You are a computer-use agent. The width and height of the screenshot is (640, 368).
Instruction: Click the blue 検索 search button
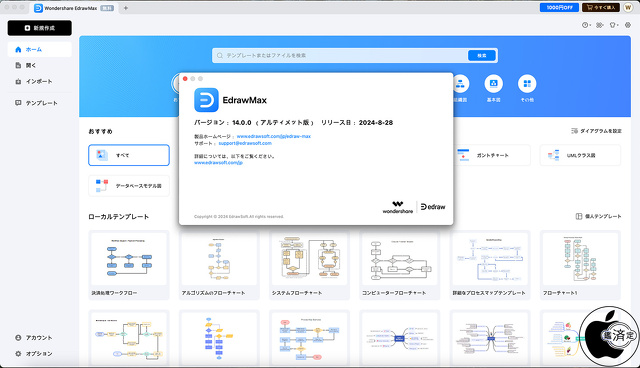tap(482, 55)
